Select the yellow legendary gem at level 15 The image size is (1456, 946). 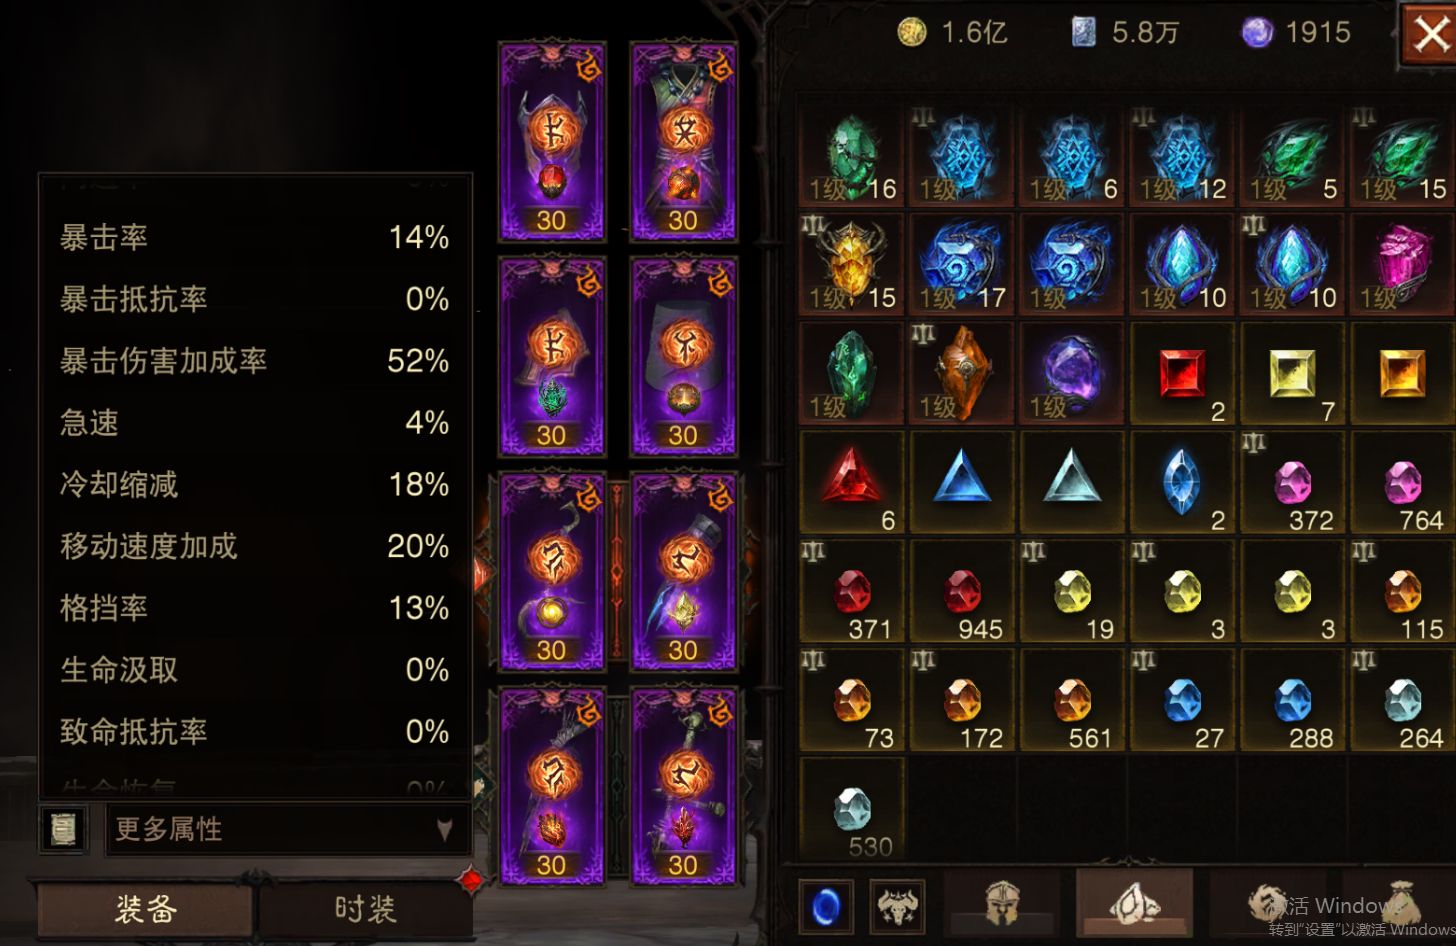pos(853,265)
